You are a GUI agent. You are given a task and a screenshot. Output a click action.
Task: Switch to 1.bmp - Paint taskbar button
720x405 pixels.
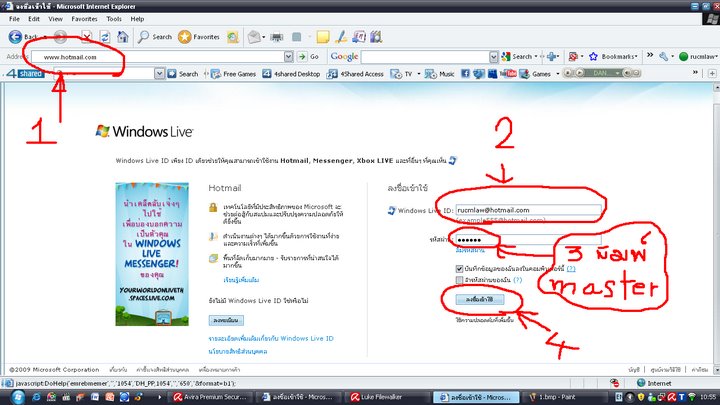pyautogui.click(x=558, y=397)
